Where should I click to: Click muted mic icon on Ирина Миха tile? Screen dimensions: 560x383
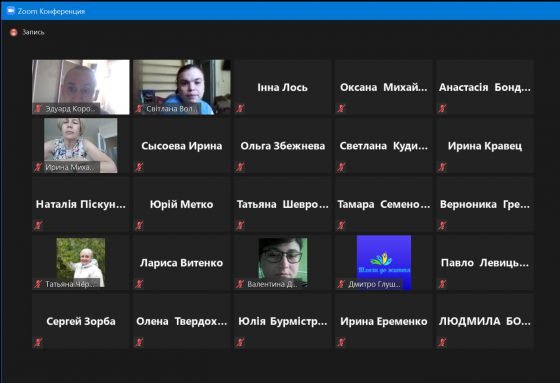(x=38, y=167)
